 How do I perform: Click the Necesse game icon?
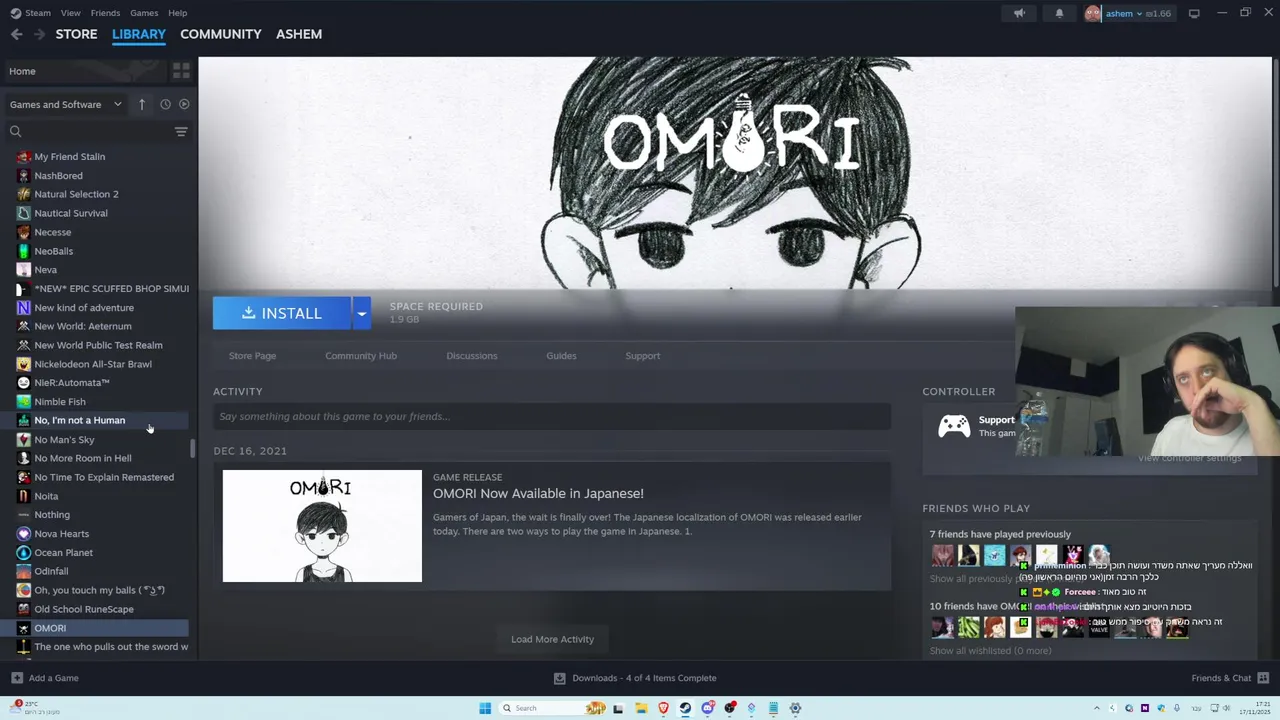tap(24, 232)
